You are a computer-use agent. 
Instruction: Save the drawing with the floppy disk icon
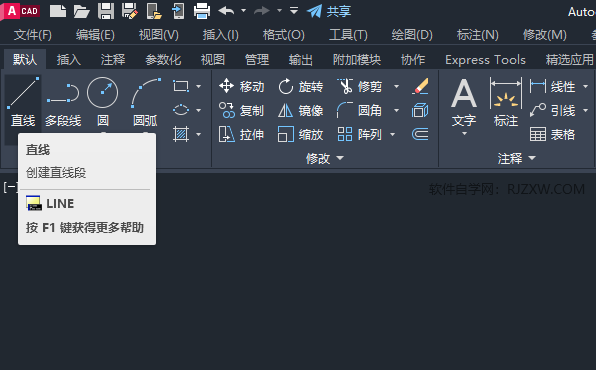106,11
